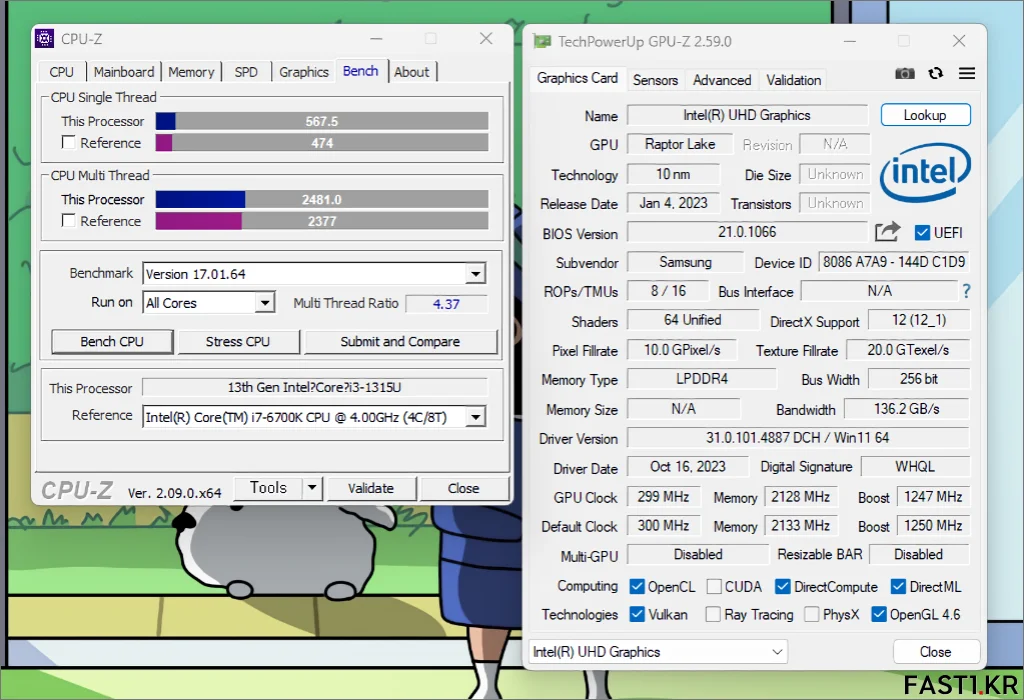Click the GPU-Z screenshot camera icon
The height and width of the screenshot is (700, 1024).
coord(904,73)
